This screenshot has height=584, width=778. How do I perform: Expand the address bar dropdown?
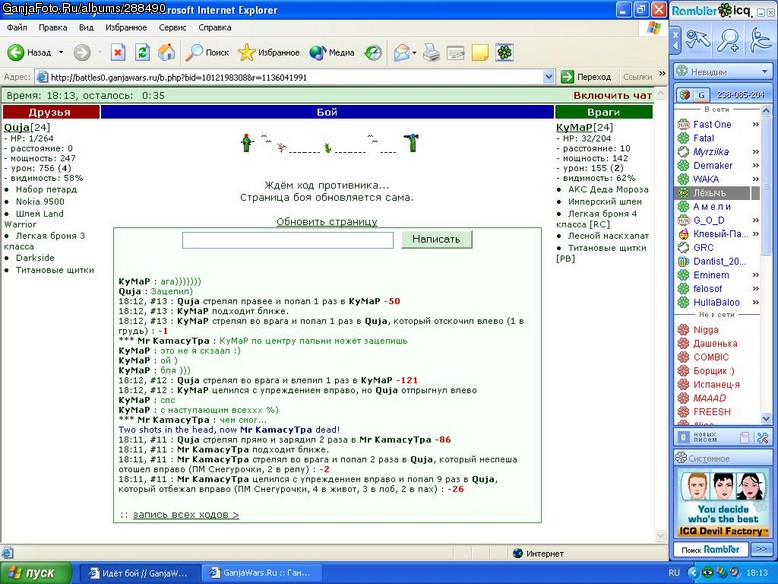tap(548, 77)
